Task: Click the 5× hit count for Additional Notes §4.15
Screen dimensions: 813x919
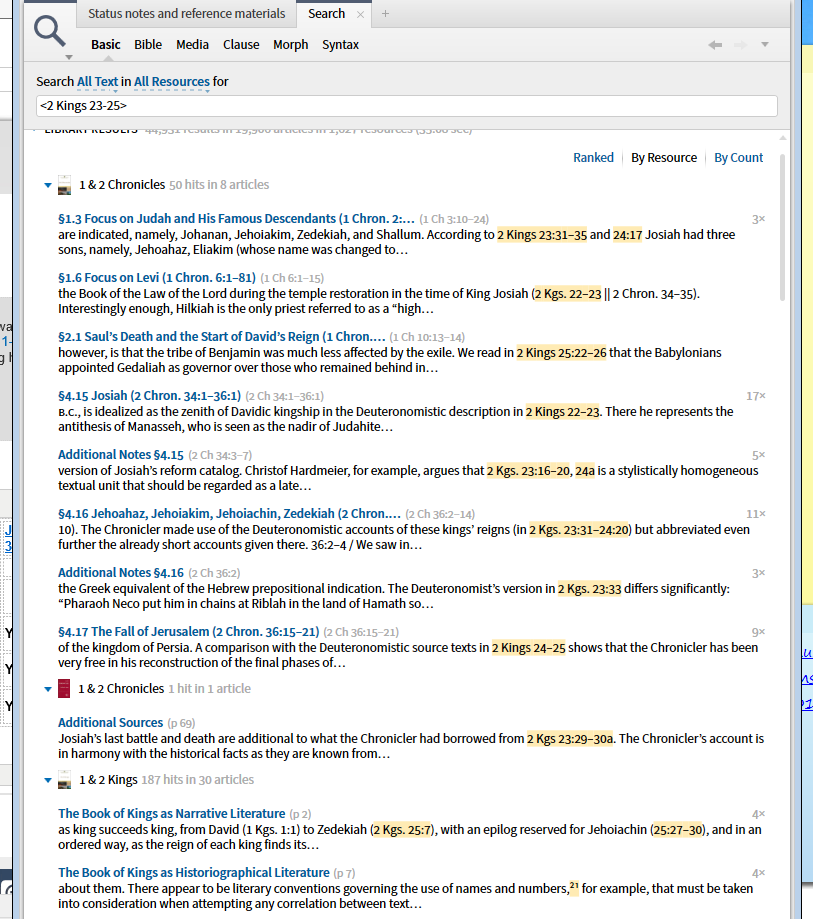Action: click(x=758, y=455)
